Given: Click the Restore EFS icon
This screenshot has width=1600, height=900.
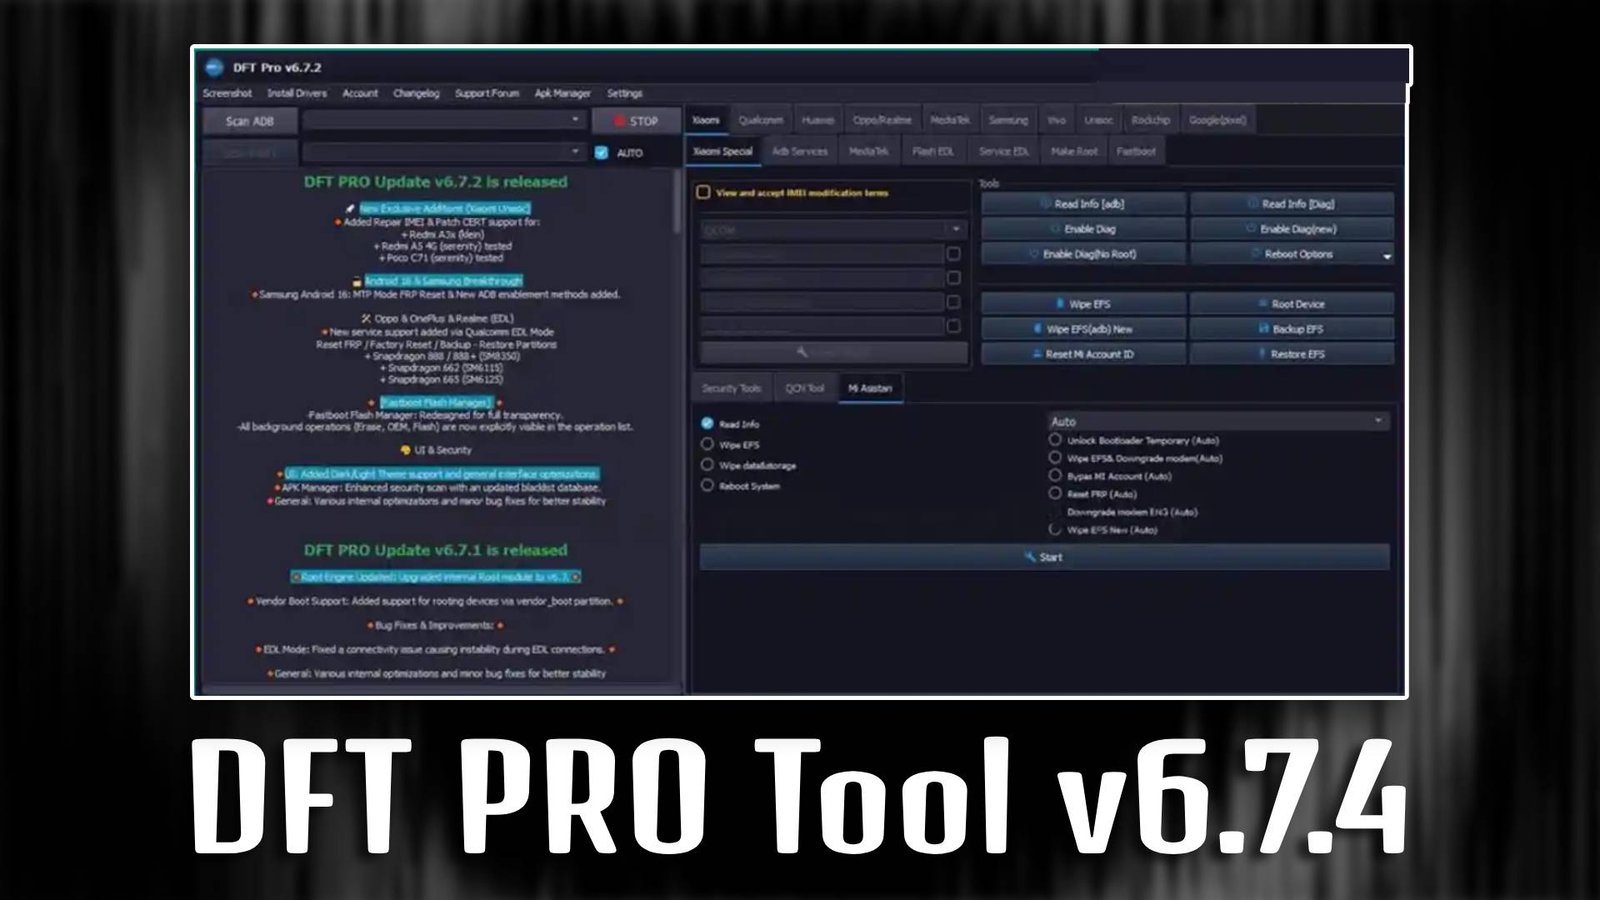Looking at the screenshot, I should [1262, 353].
